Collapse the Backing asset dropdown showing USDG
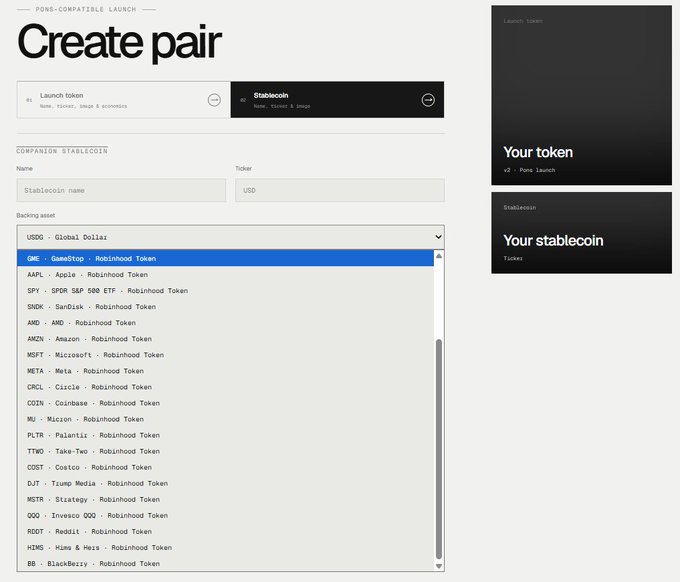 (x=231, y=237)
